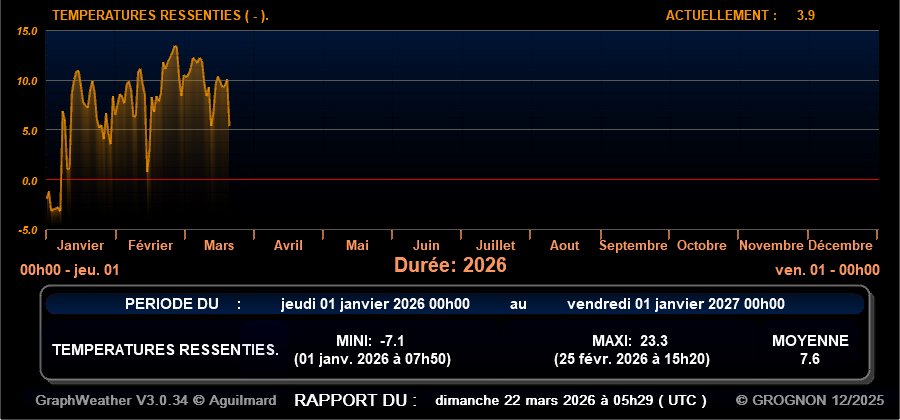Click the Durée: 2026 heading
The height and width of the screenshot is (420, 900).
(x=450, y=265)
